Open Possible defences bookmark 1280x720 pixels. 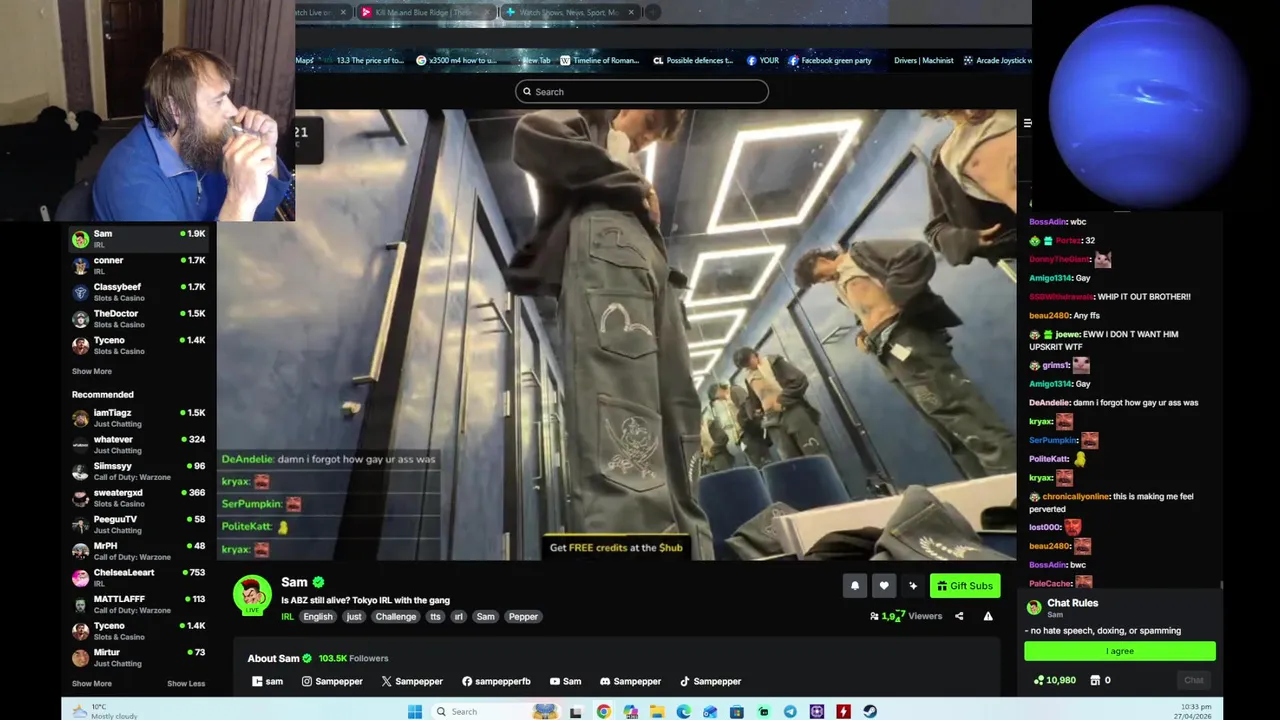[693, 60]
